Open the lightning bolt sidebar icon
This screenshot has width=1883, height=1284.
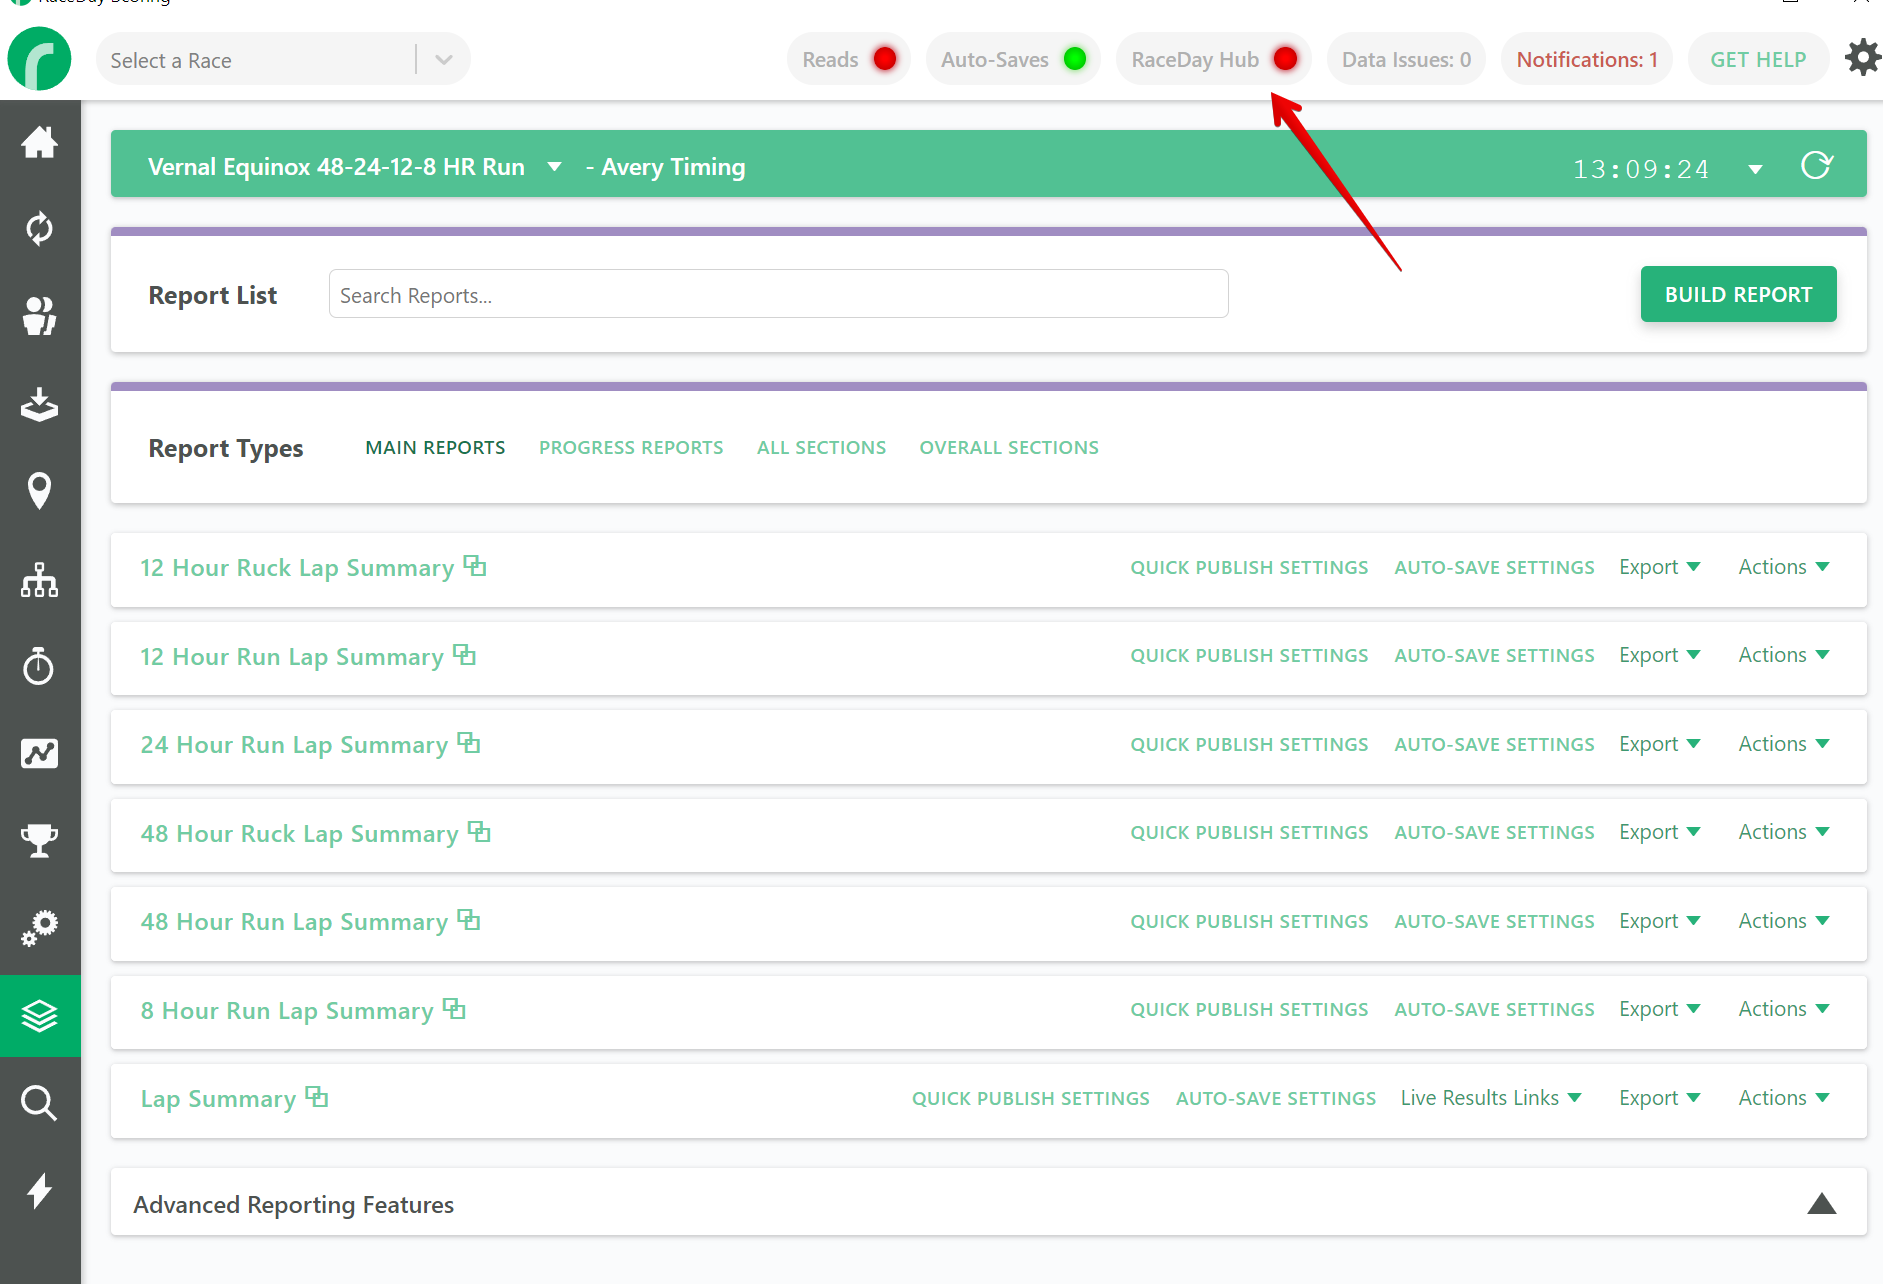pyautogui.click(x=39, y=1190)
